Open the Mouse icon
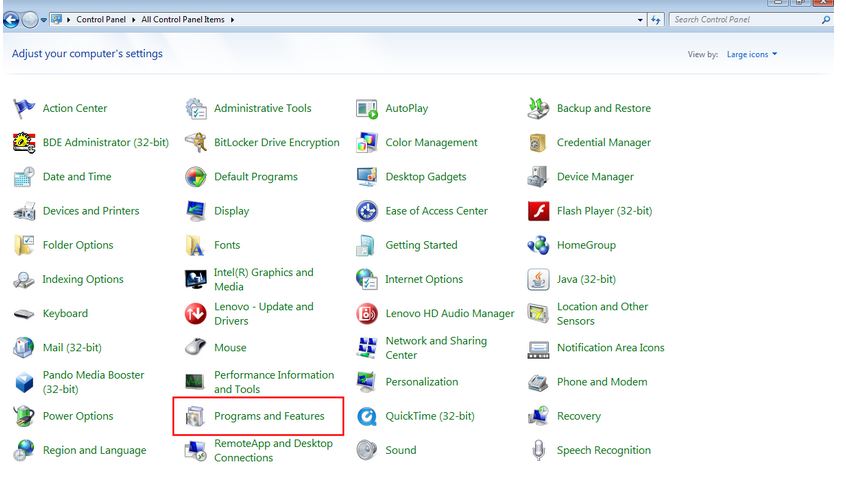Viewport: 846px width, 482px height. click(x=195, y=348)
